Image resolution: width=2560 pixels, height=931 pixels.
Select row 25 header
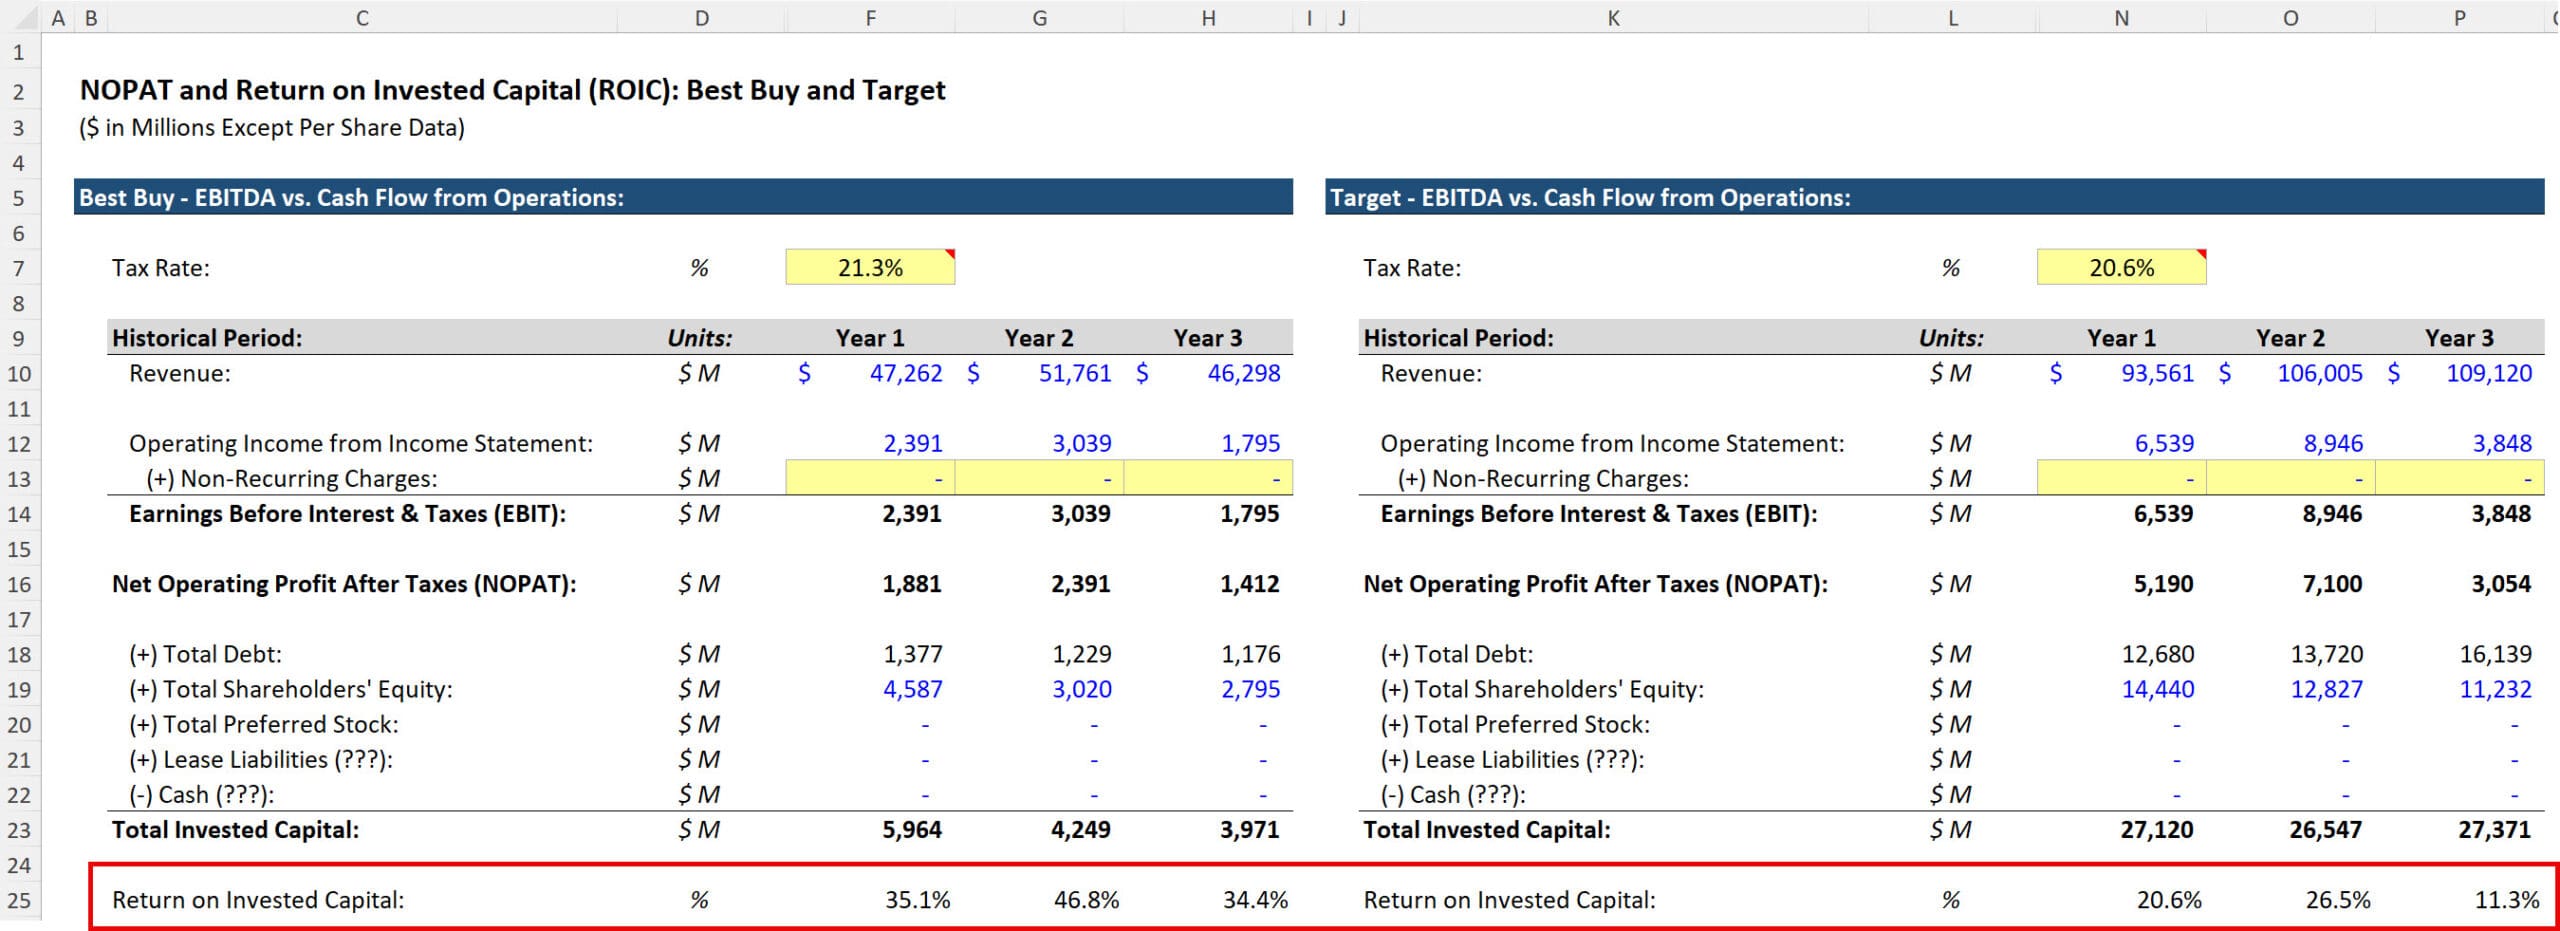click(x=20, y=898)
